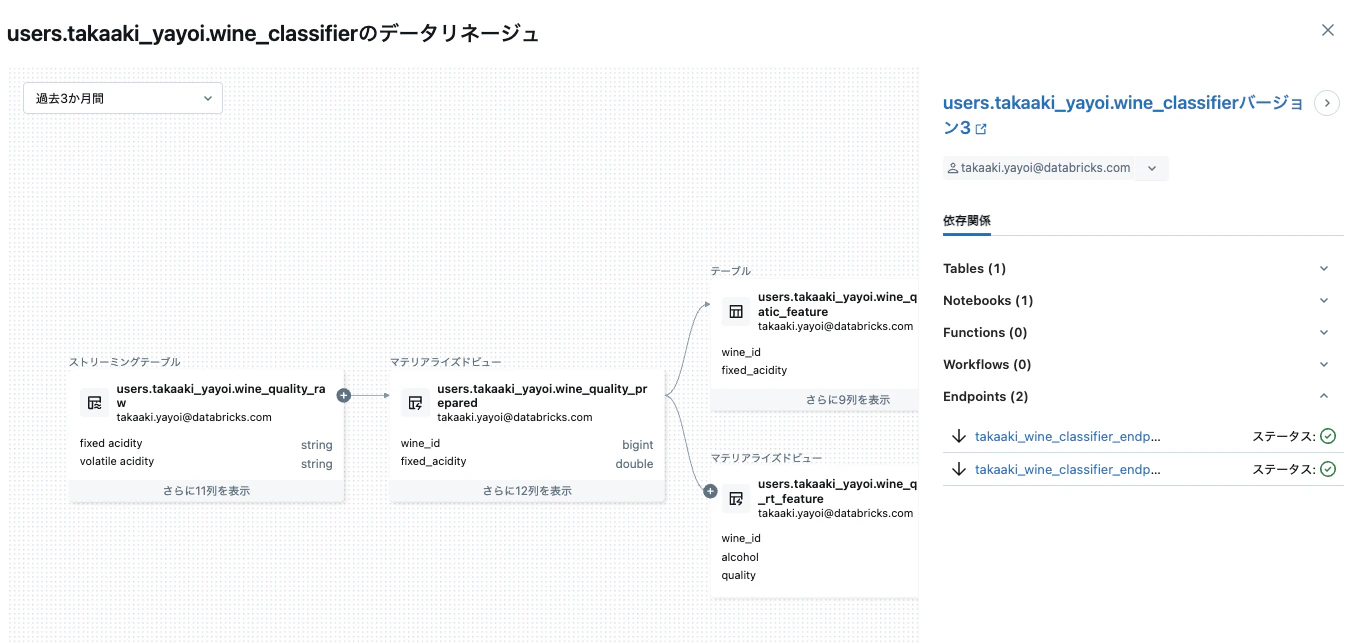
Task: Click the fixed_acidity column in wine_quality_prepared
Action: coord(433,461)
